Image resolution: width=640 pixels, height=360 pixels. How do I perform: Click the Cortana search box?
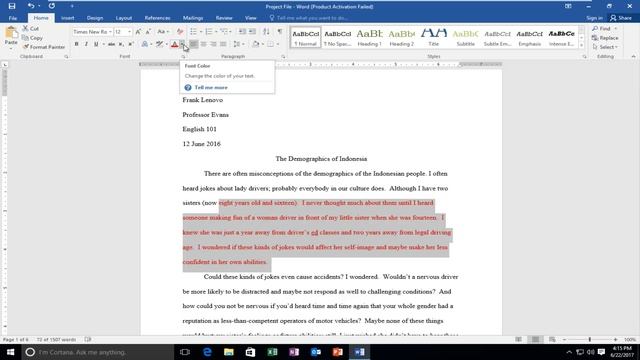98,352
